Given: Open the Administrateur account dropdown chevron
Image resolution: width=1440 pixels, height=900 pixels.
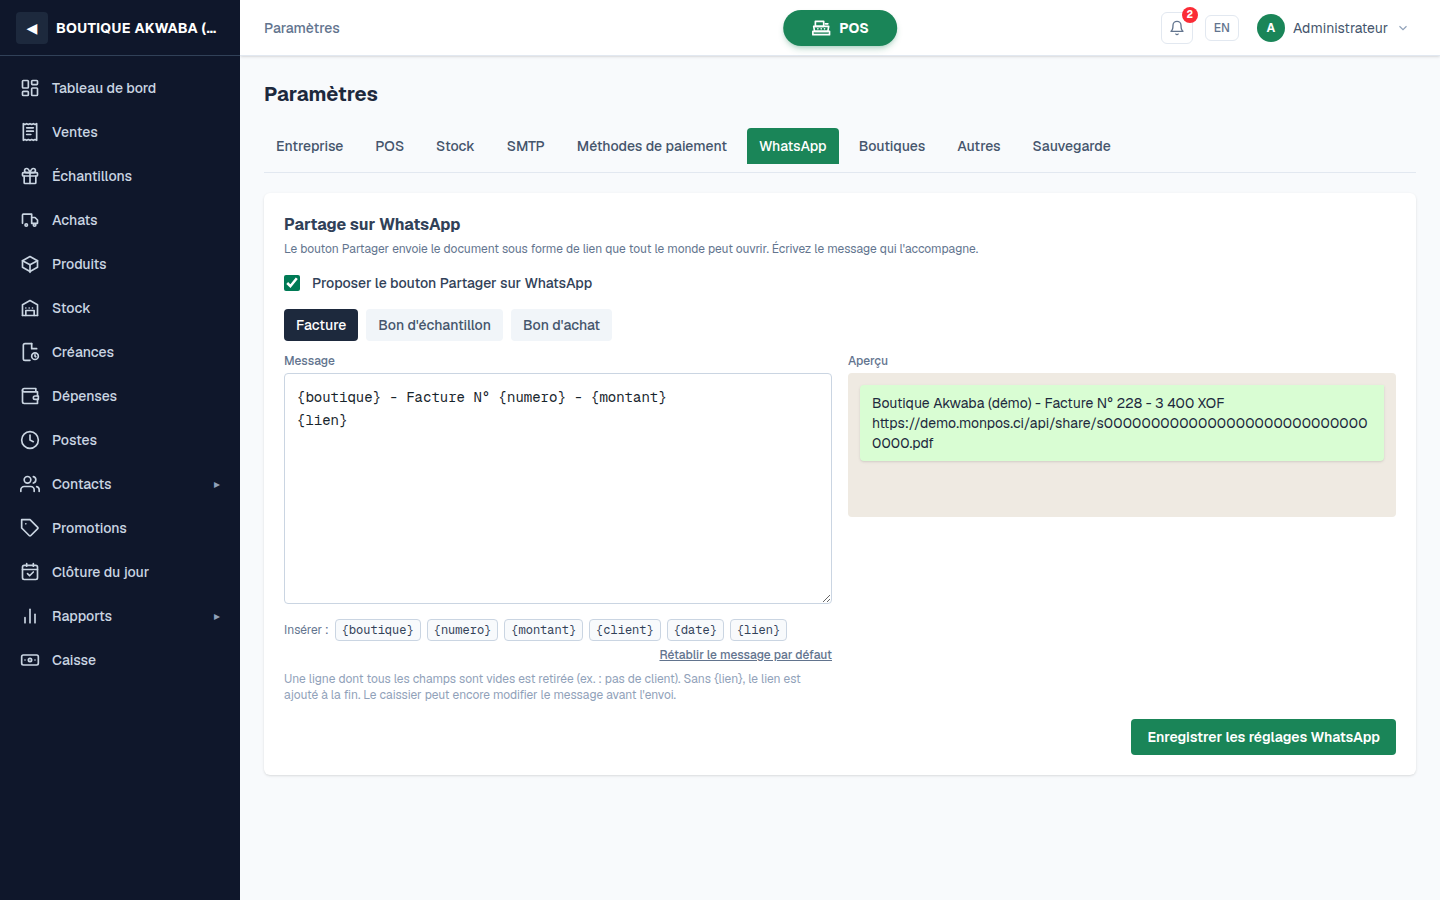Looking at the screenshot, I should point(1403,28).
